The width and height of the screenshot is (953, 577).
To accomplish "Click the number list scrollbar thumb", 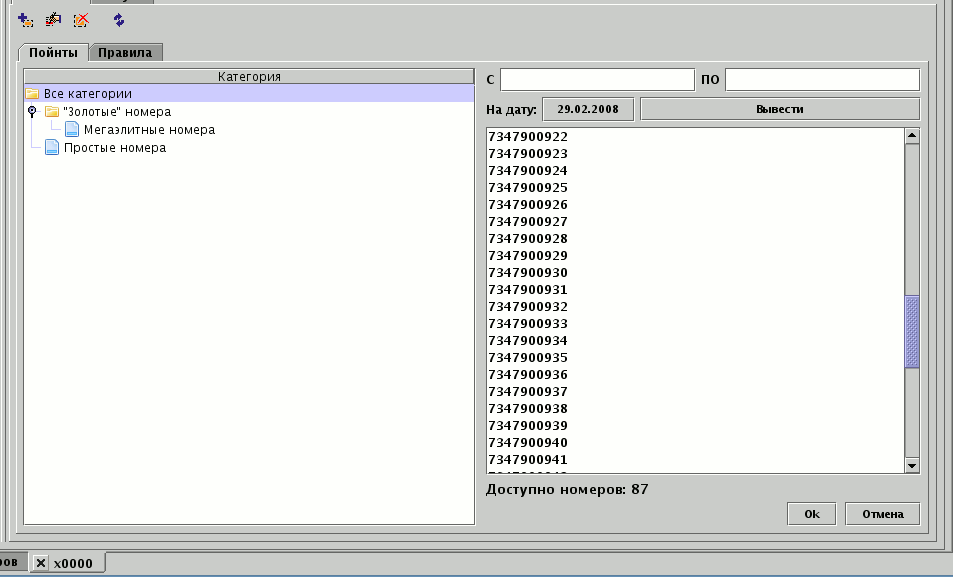I will click(x=911, y=332).
